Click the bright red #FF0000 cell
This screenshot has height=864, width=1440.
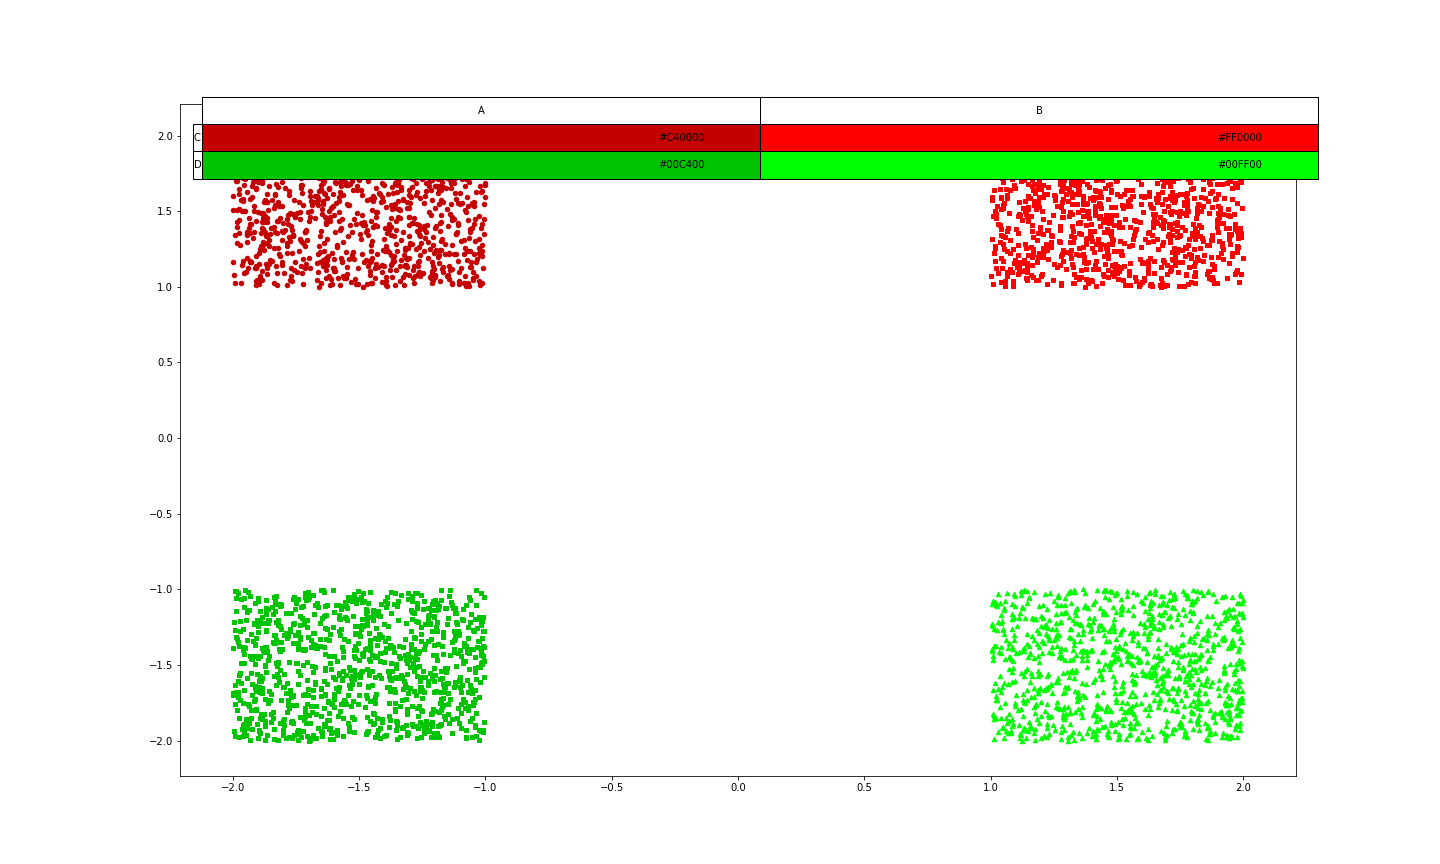click(x=1039, y=138)
